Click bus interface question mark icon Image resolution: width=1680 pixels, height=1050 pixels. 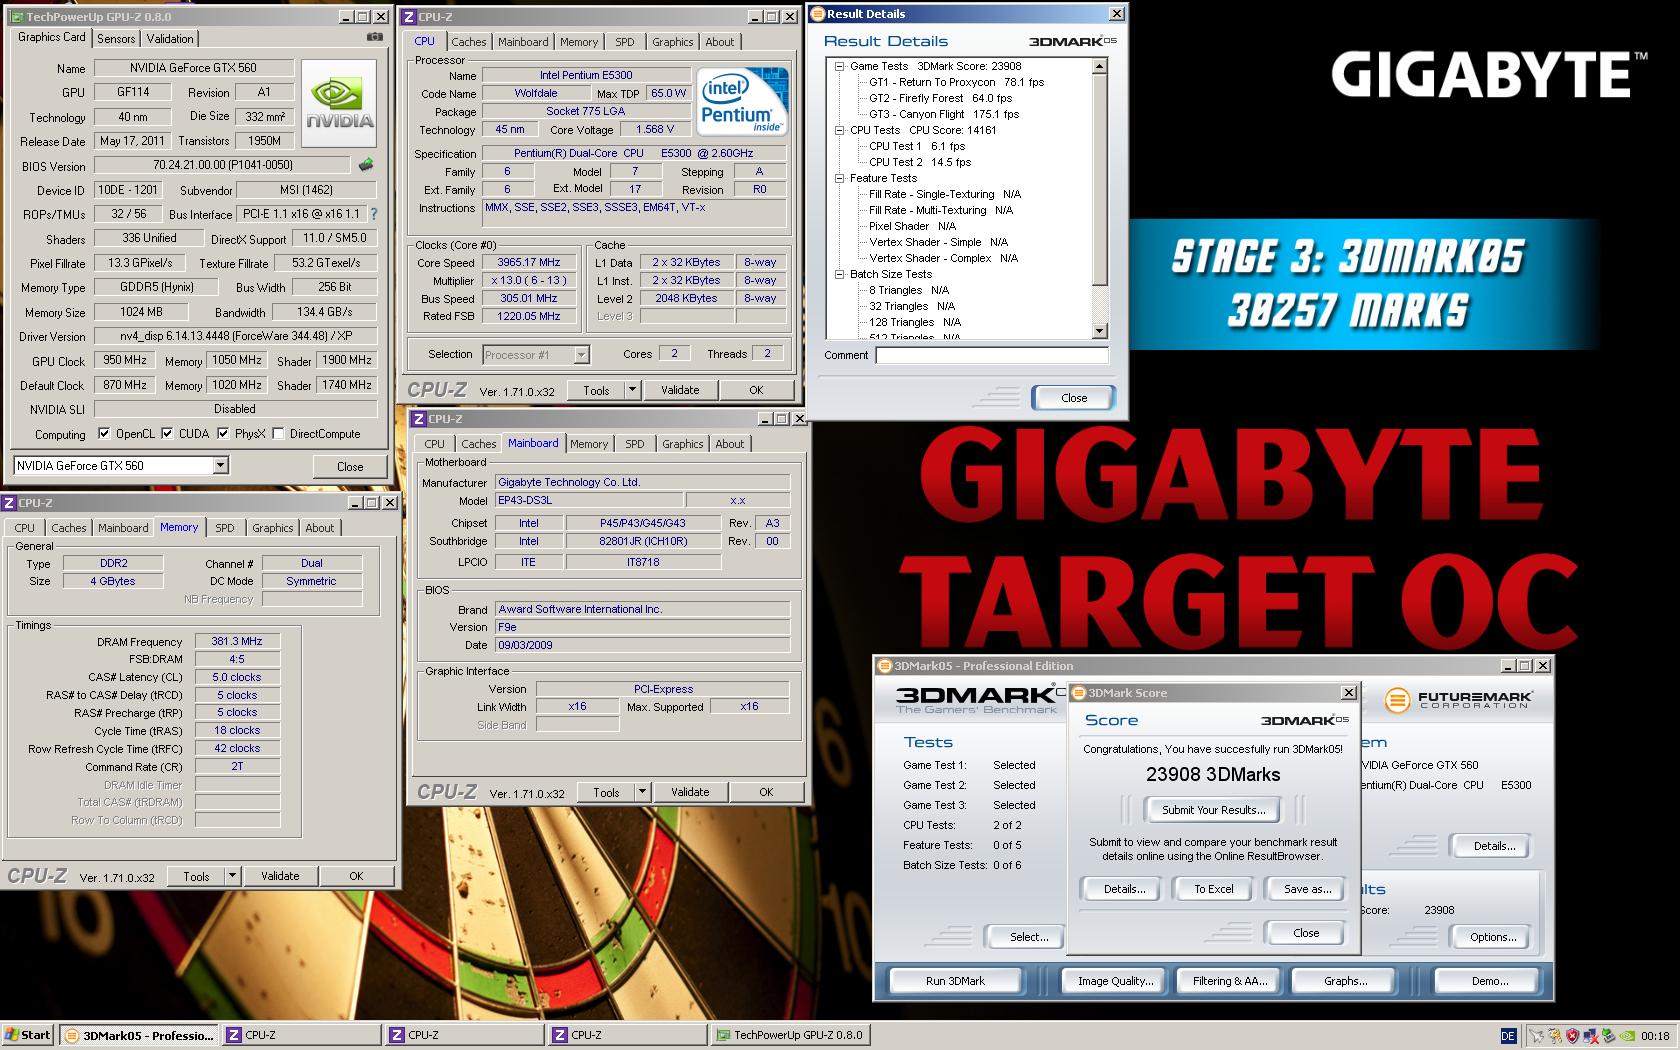pos(374,214)
